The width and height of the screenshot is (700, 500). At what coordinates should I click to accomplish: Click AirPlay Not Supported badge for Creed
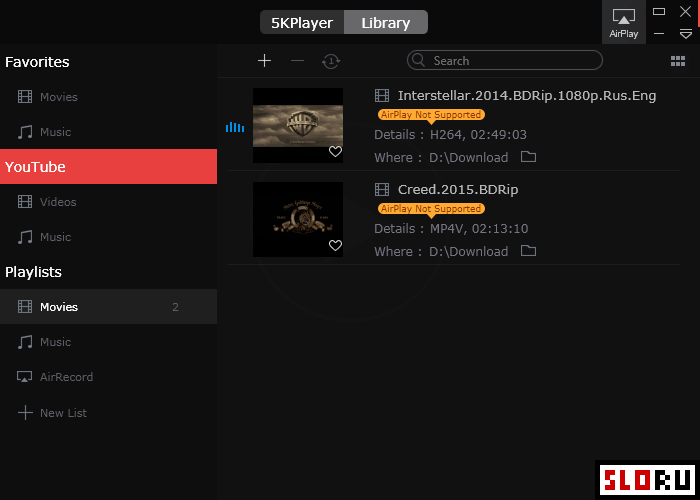(x=431, y=209)
